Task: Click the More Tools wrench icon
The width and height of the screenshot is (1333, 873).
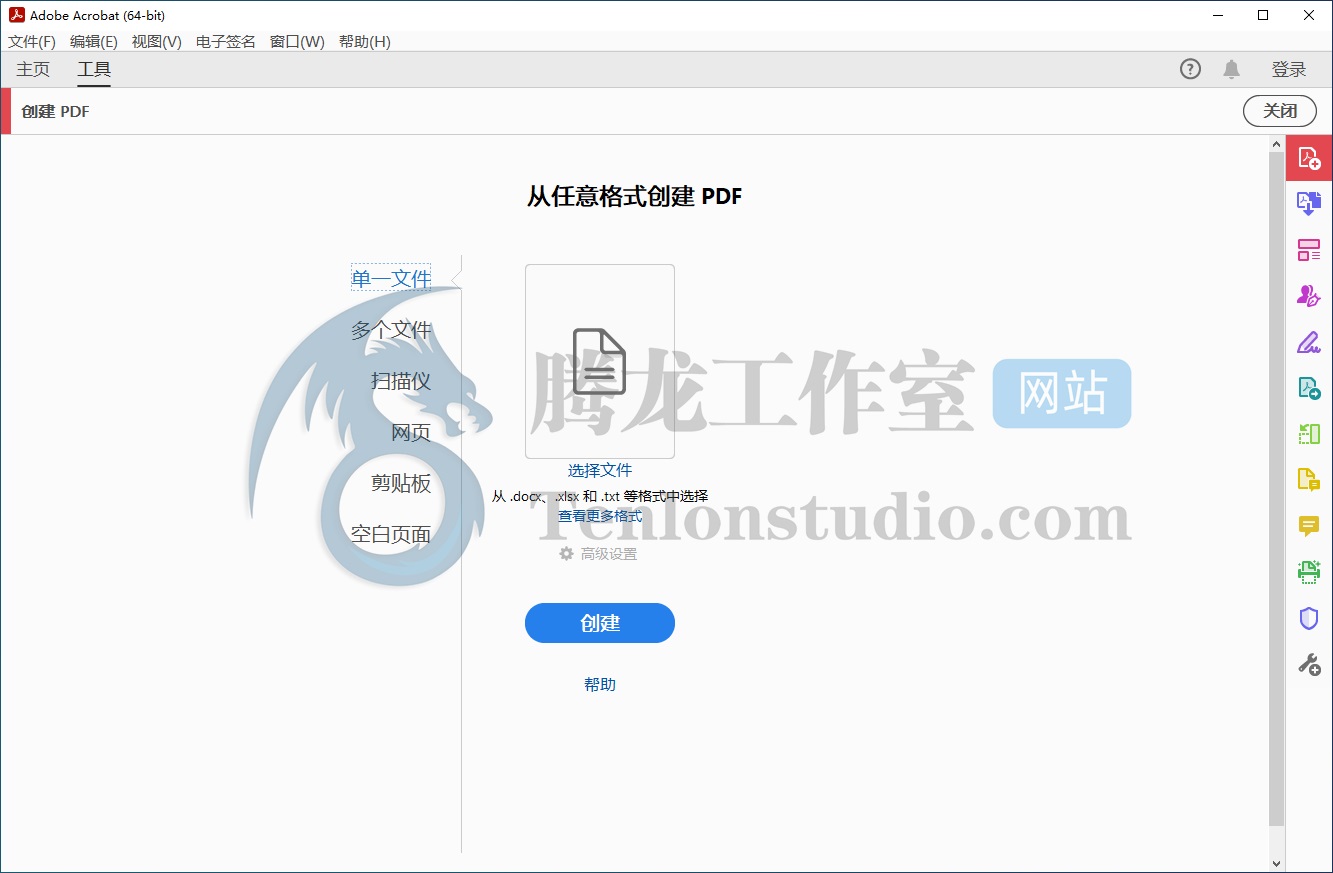Action: (1309, 664)
